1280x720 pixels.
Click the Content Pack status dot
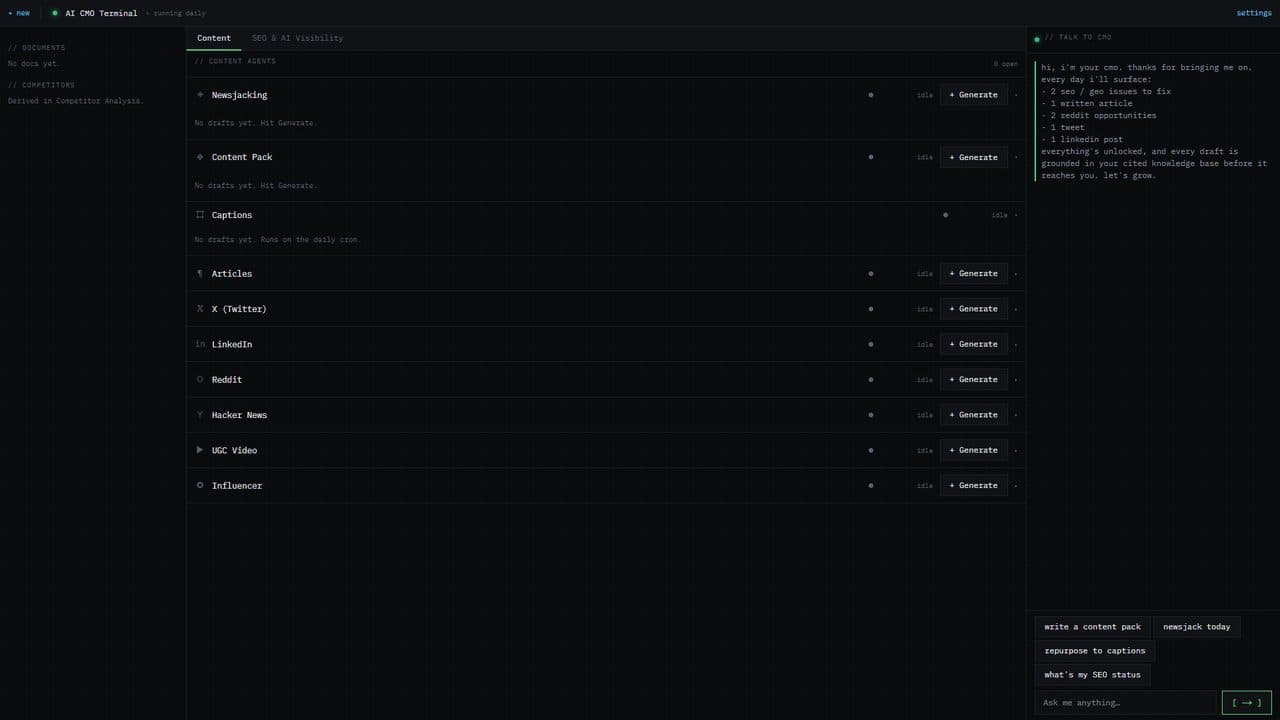[870, 157]
